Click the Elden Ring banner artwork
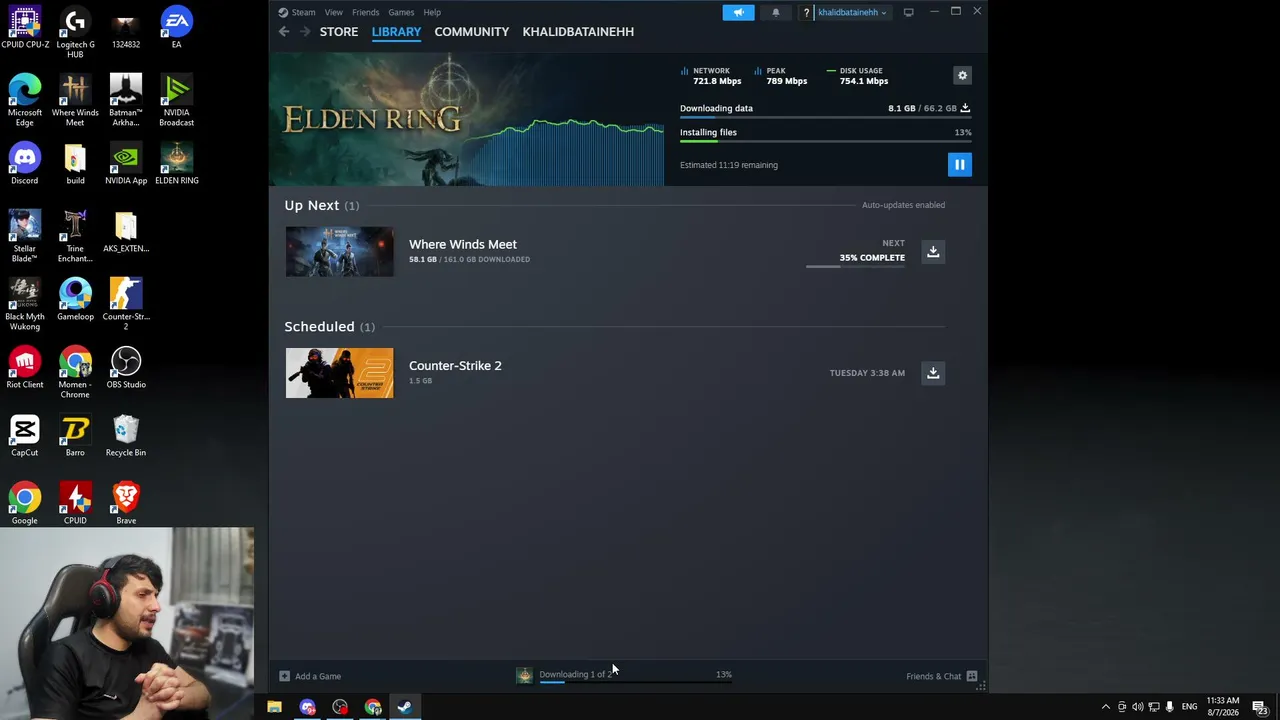The width and height of the screenshot is (1280, 720). point(466,119)
